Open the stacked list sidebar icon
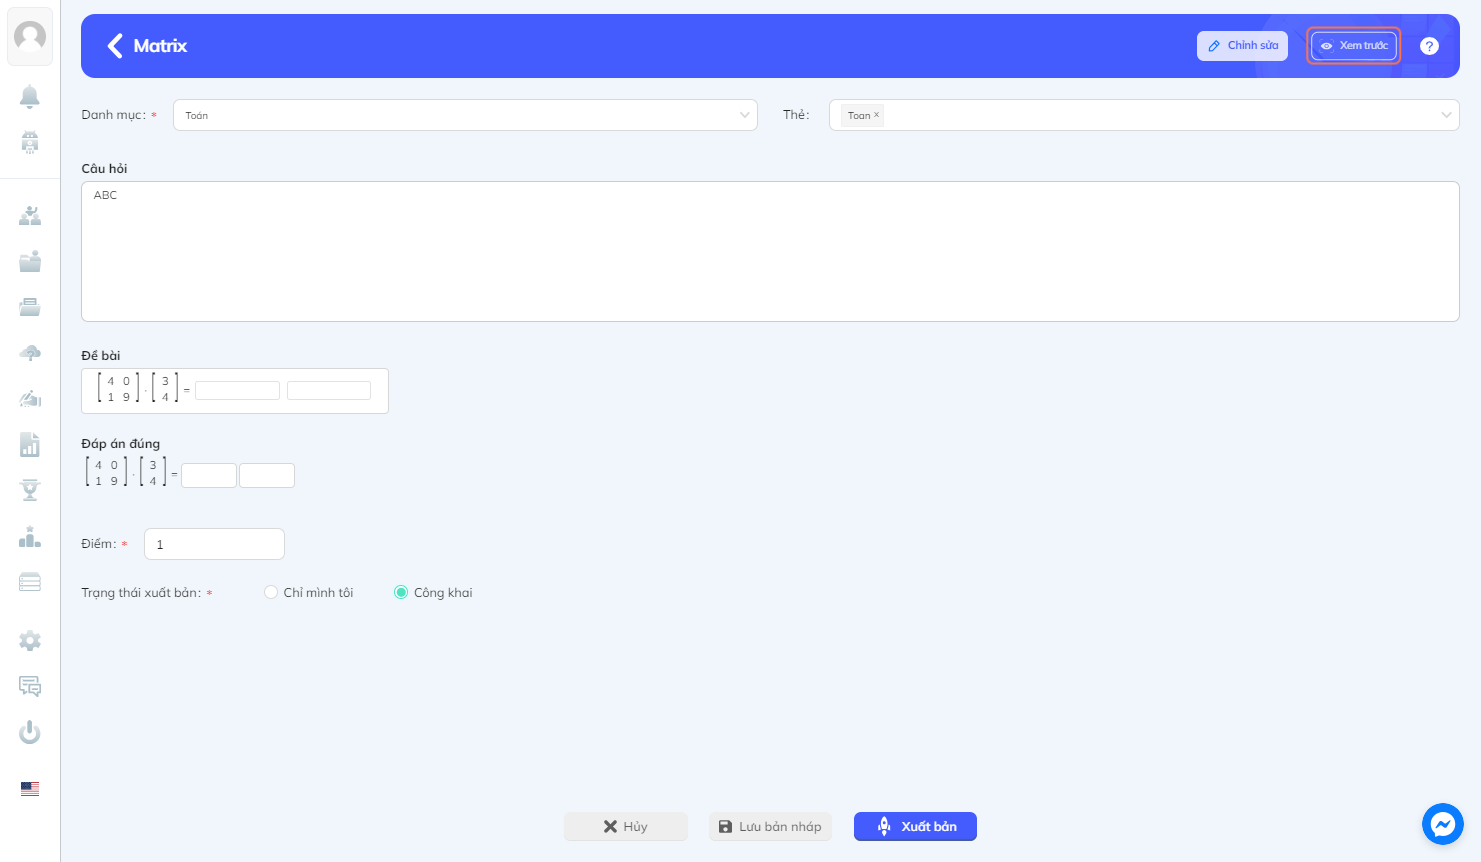Image resolution: width=1481 pixels, height=862 pixels. (30, 582)
